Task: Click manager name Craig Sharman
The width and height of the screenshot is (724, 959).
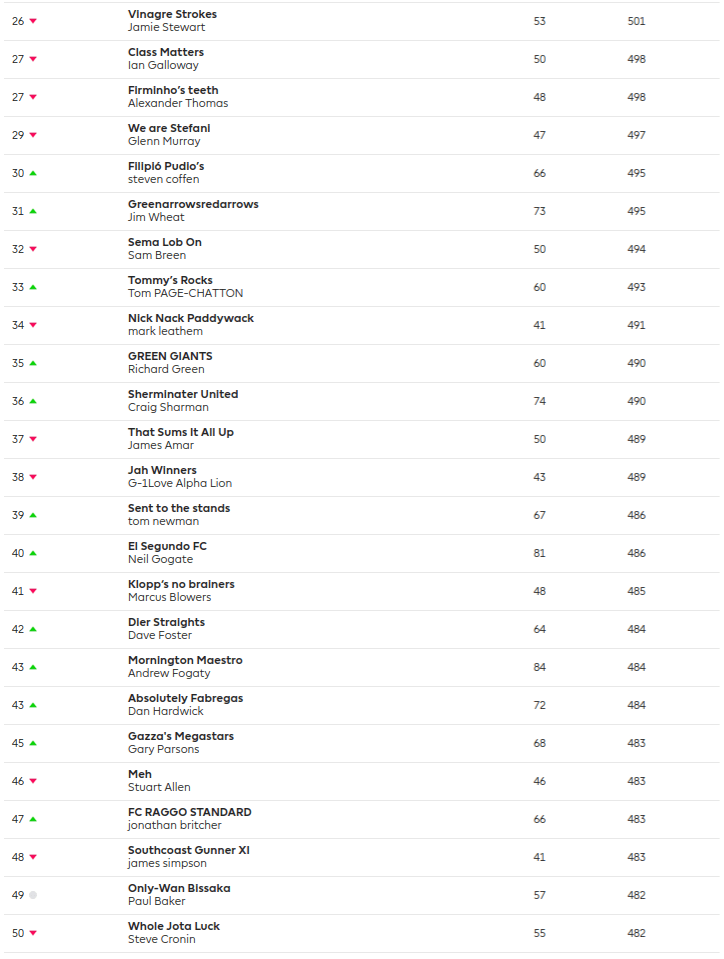Action: click(168, 407)
